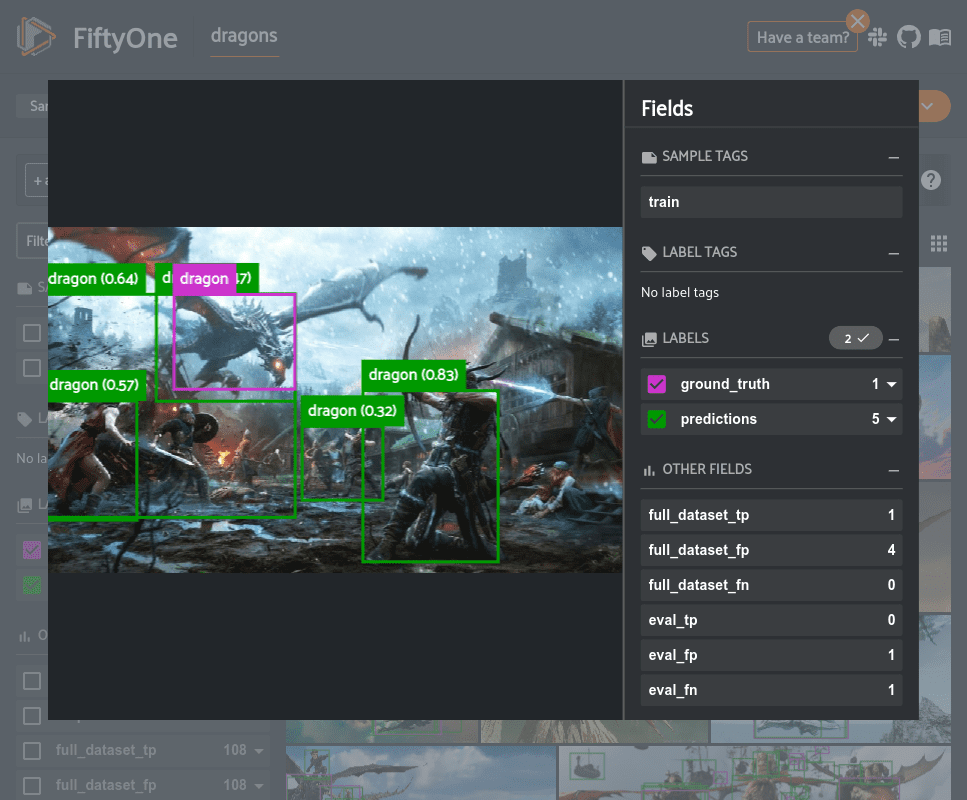Collapse the Other Fields section
This screenshot has height=800, width=967.
894,471
